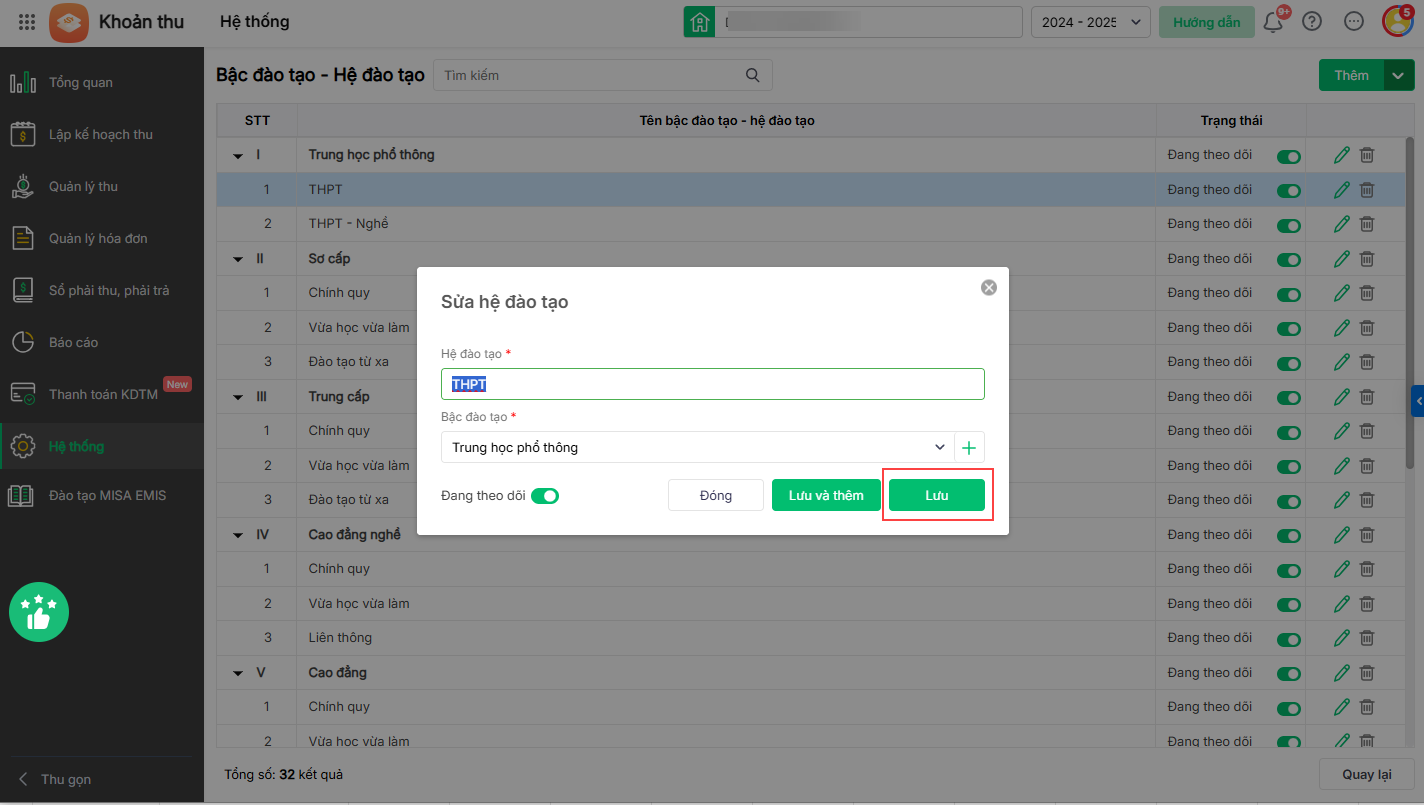Viewport: 1424px width, 805px height.
Task: Click the thumbs-up feedback icon
Action: (39, 612)
